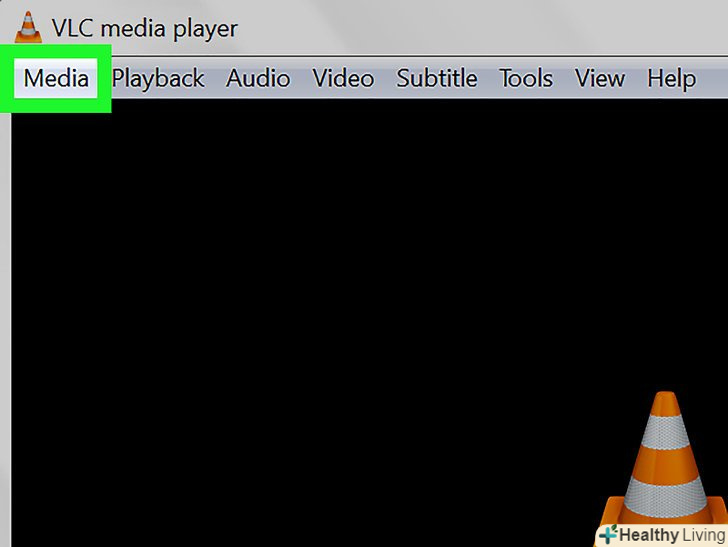Image resolution: width=728 pixels, height=547 pixels.
Task: Click the gray left window border
Action: (5, 325)
